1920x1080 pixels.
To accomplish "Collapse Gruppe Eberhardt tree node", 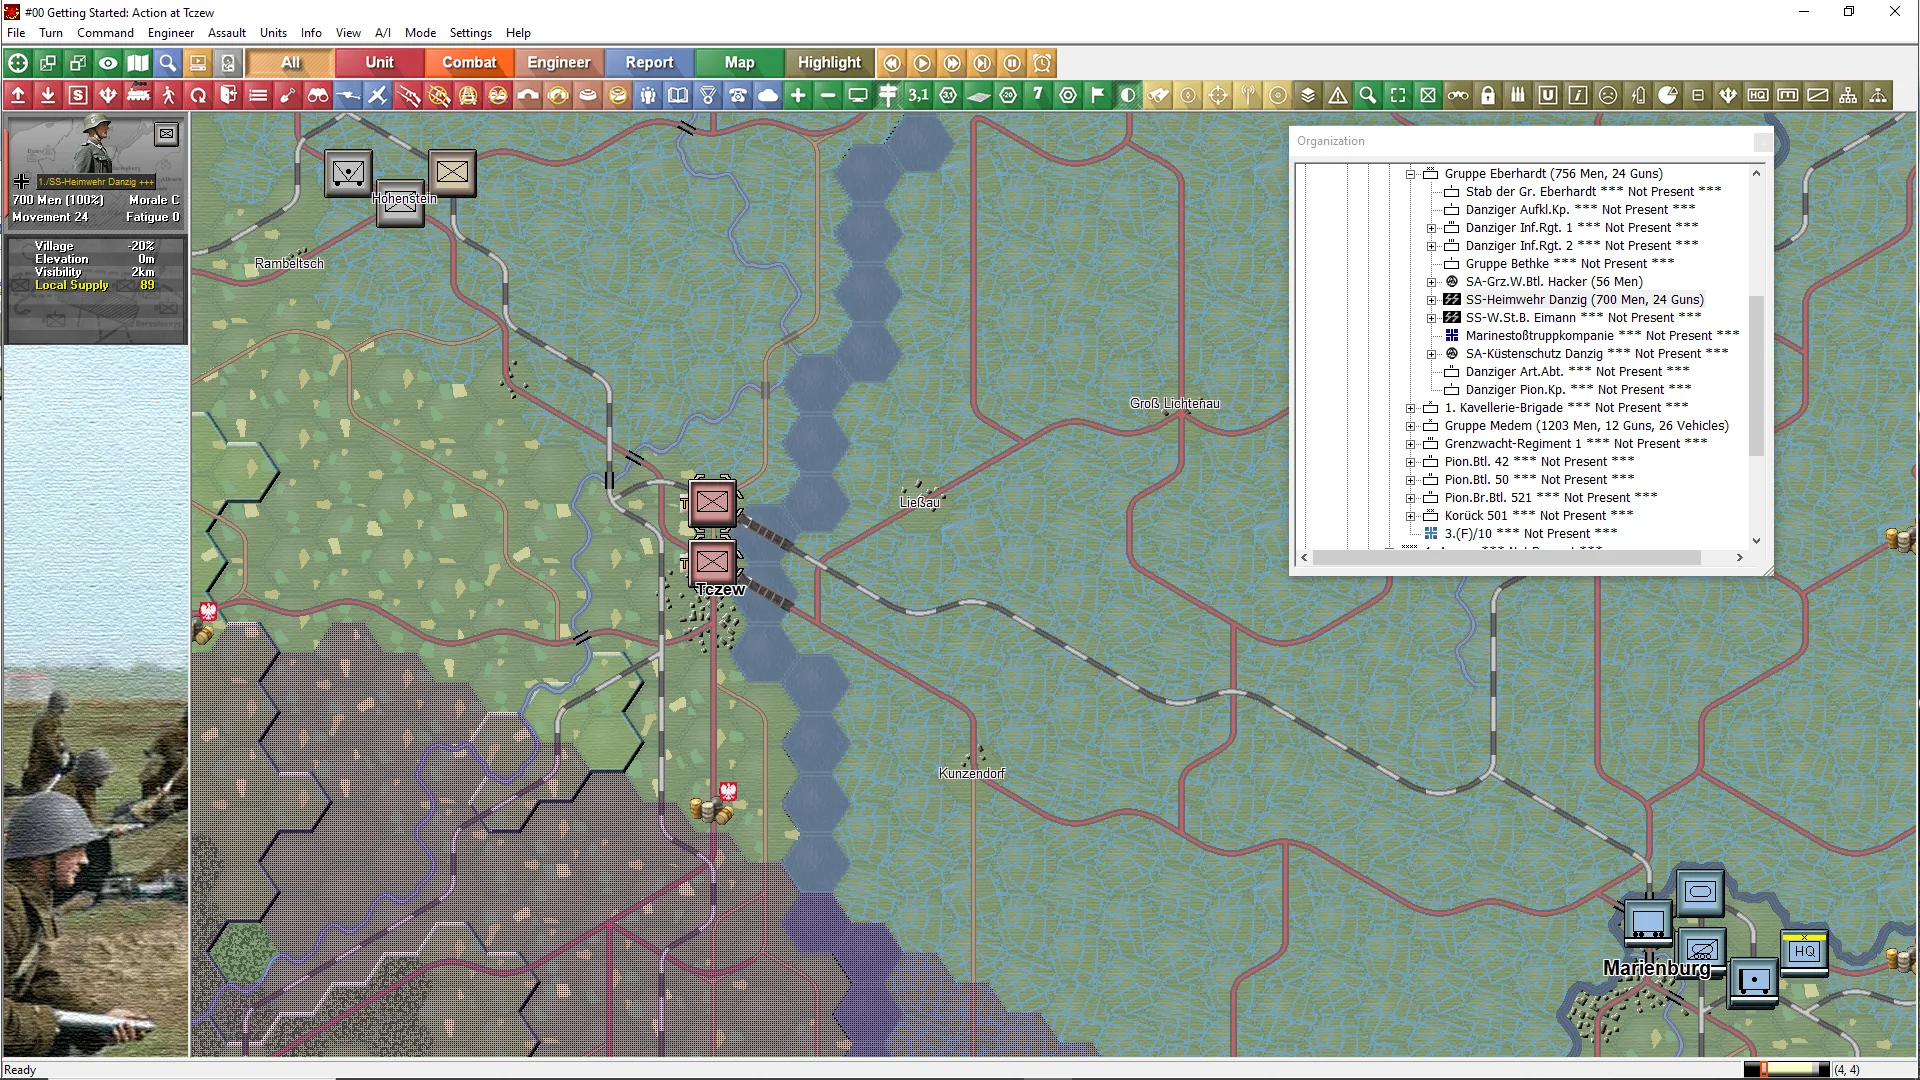I will click(1410, 174).
